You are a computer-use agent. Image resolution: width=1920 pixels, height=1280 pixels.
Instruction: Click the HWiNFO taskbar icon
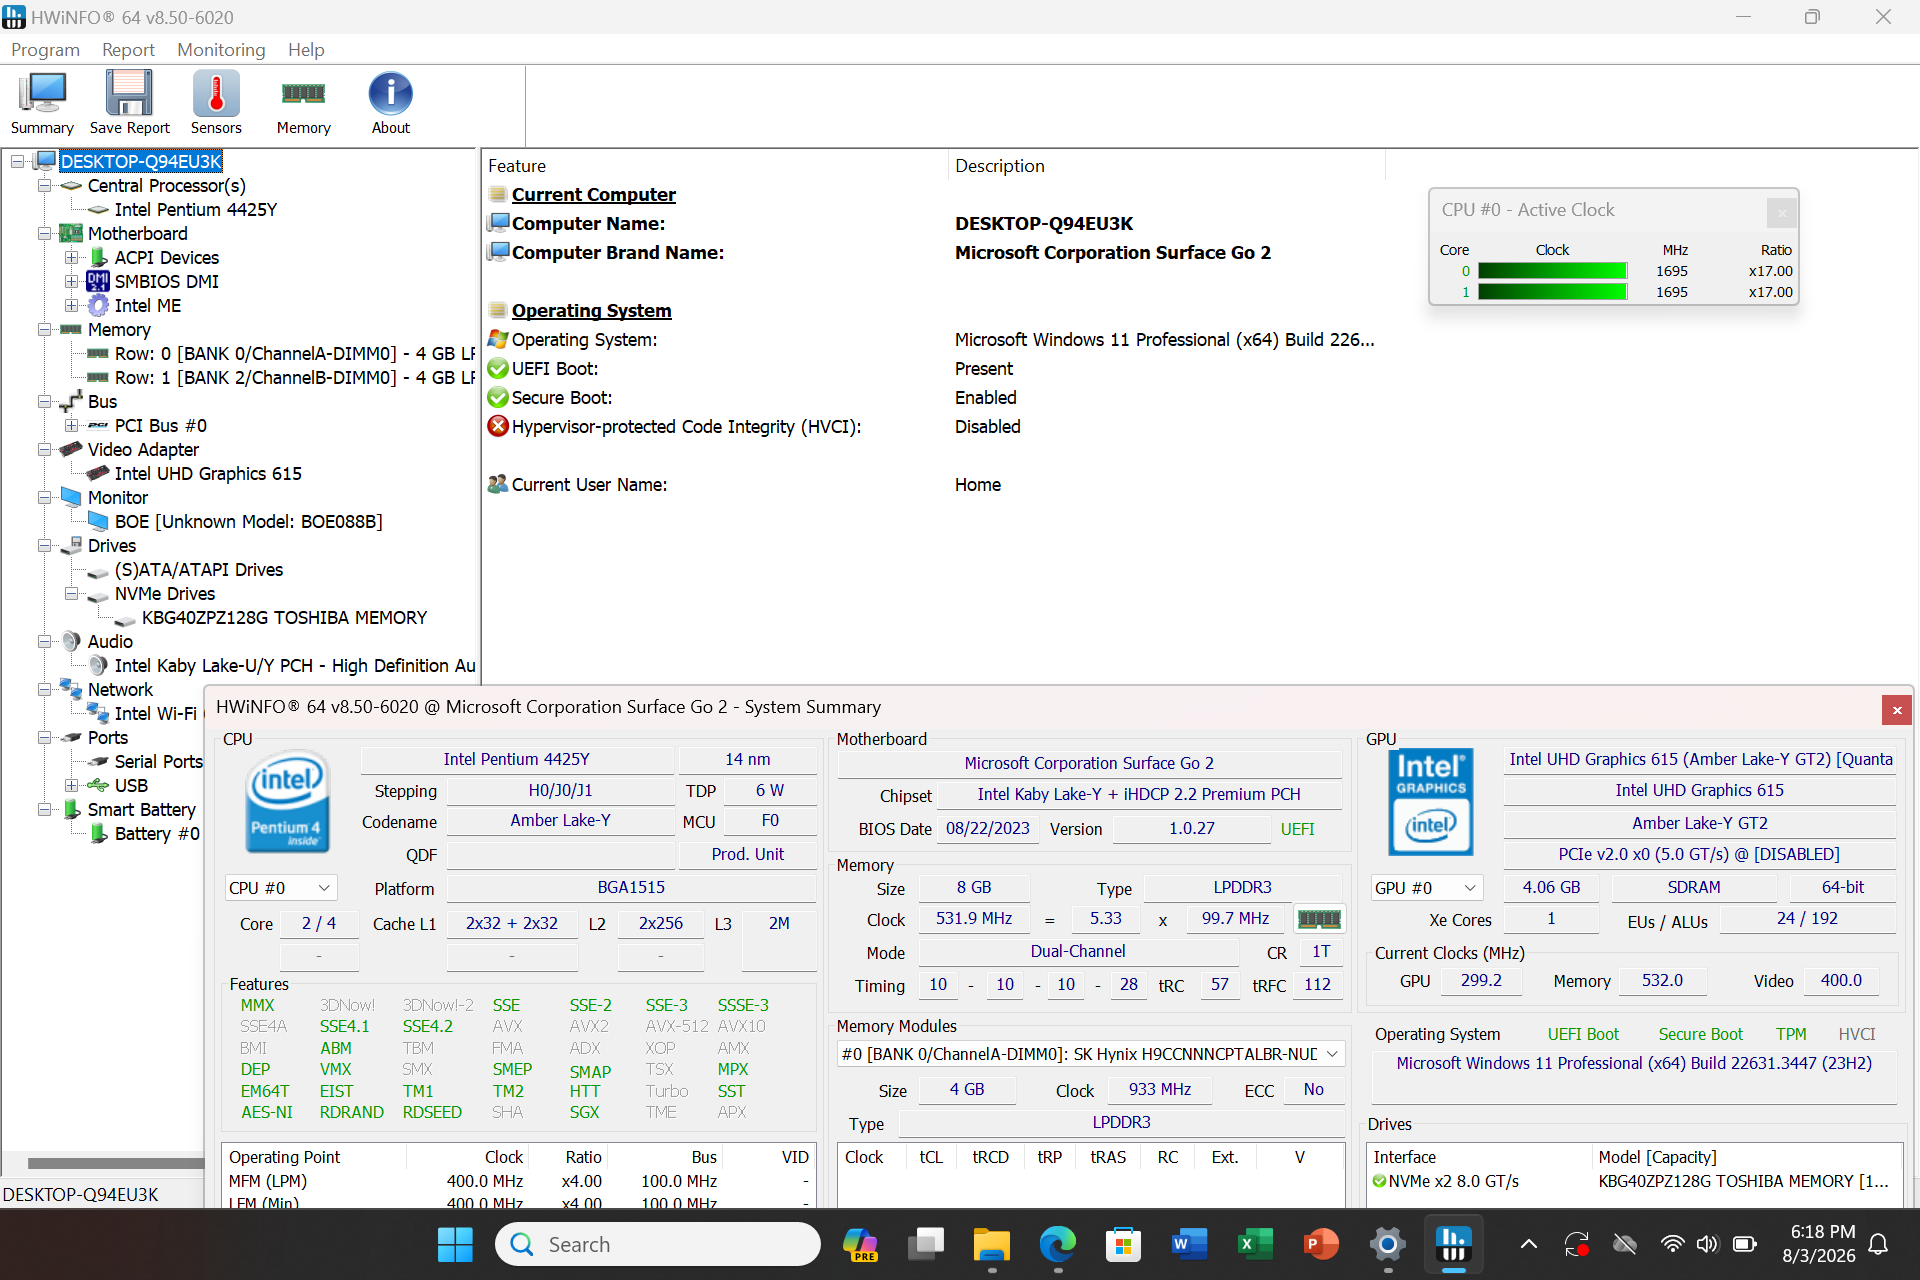click(x=1453, y=1244)
